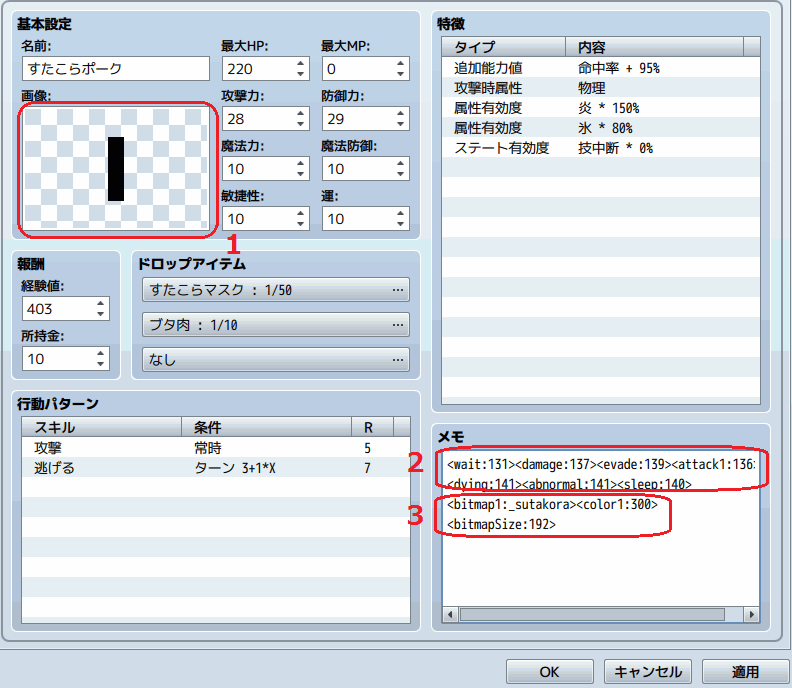Decrease 経験値 with the down arrow

(101, 314)
